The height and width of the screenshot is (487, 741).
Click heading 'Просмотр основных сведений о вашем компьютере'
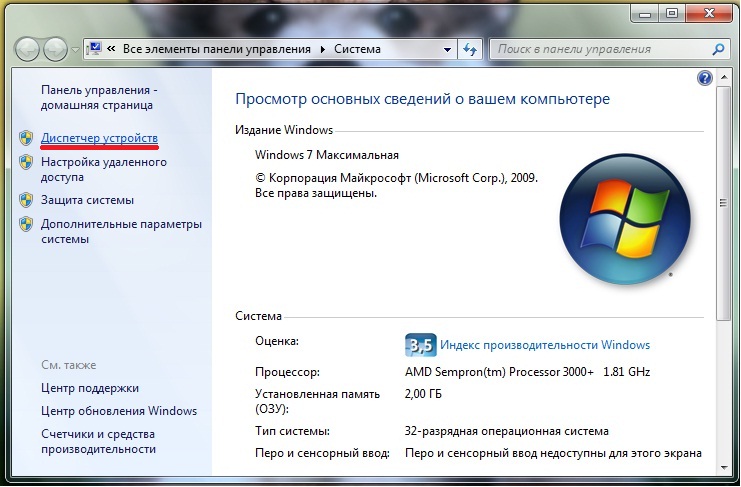click(x=422, y=99)
